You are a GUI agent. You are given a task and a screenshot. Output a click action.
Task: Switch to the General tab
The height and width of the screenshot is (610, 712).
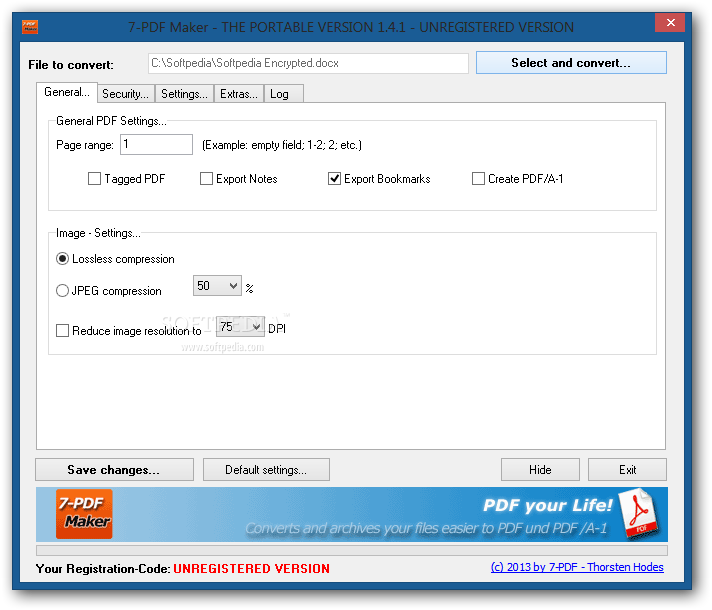pos(67,92)
